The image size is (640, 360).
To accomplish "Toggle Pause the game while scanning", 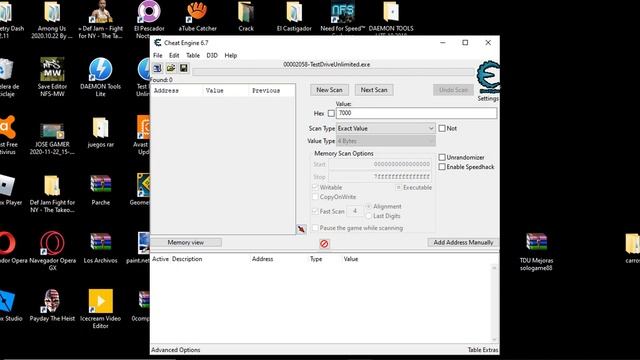I will tap(315, 228).
